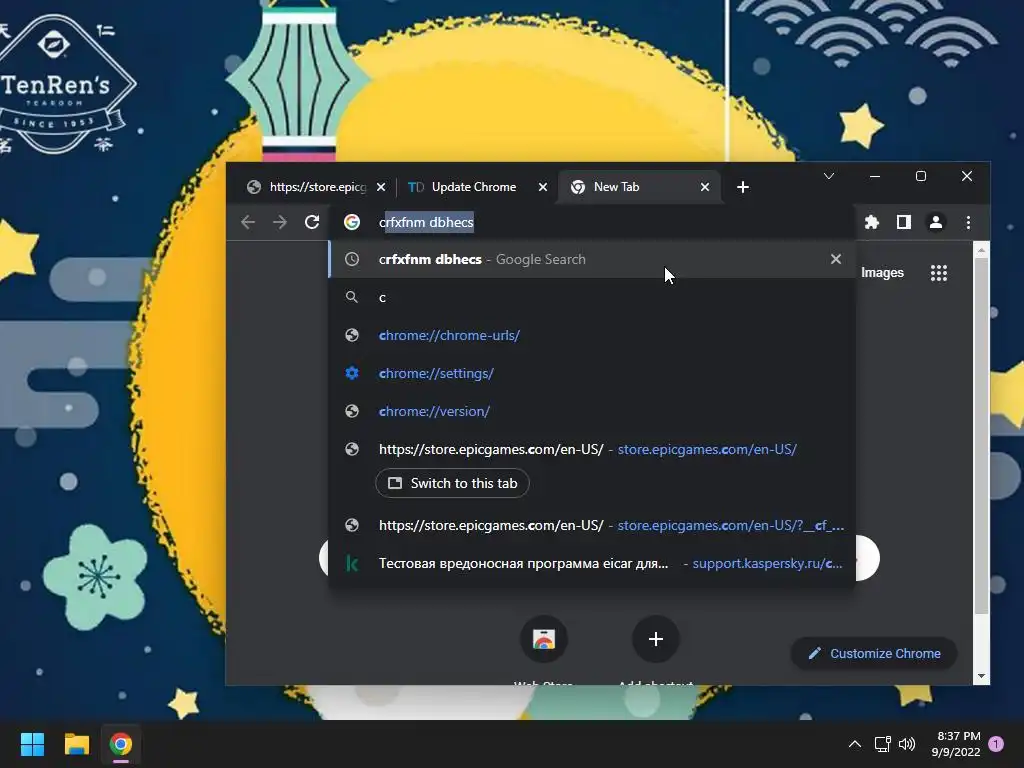
Task: Open the profile avatar menu
Action: point(936,222)
